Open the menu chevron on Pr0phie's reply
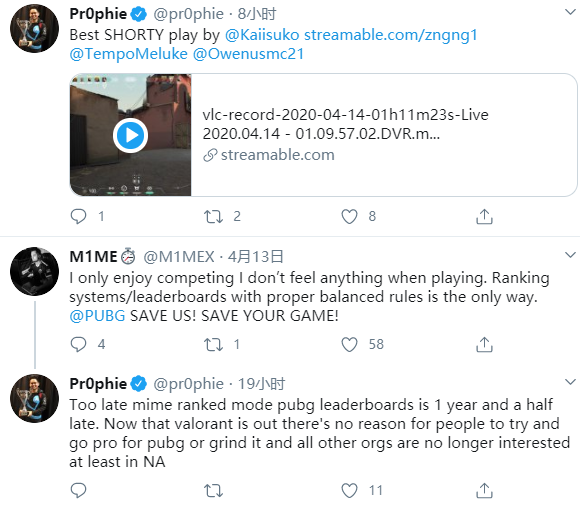 click(570, 382)
